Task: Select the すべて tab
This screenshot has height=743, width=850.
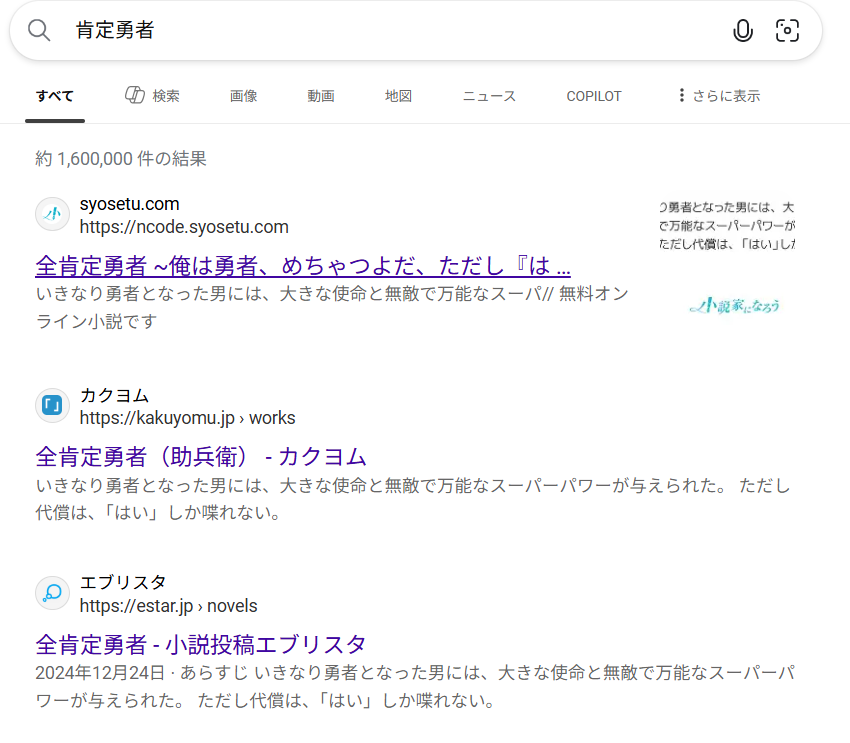Action: [x=55, y=96]
